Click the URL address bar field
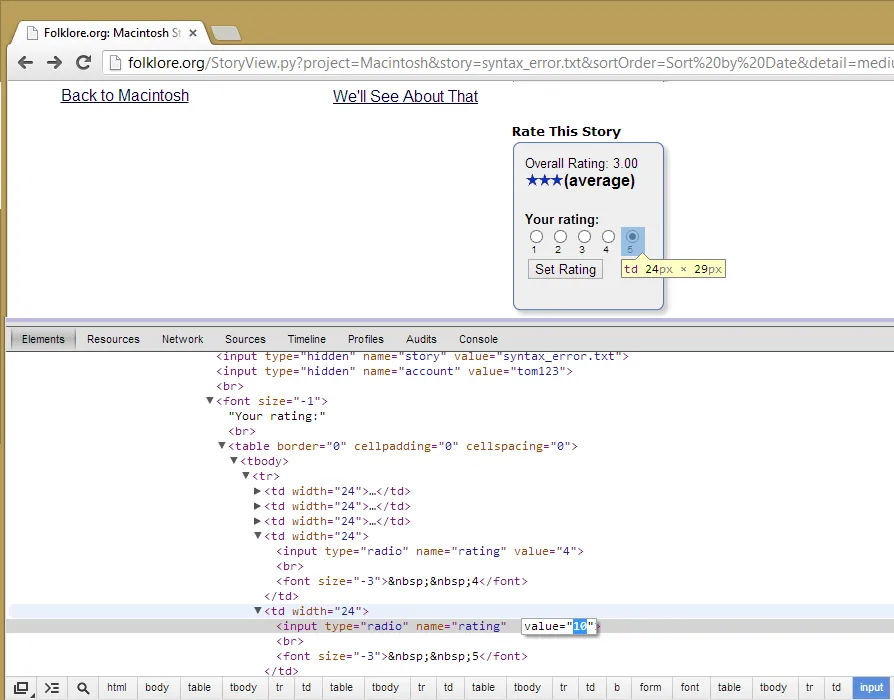The height and width of the screenshot is (700, 894). point(500,63)
